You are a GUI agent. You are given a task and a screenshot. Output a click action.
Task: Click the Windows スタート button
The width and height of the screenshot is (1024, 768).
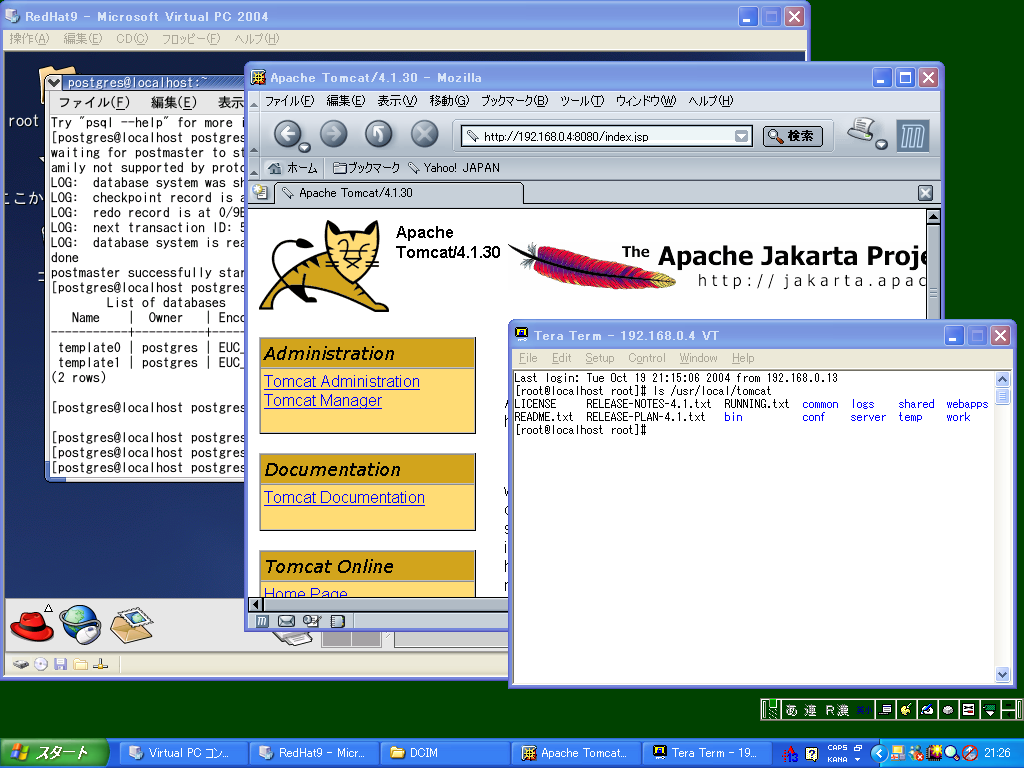click(54, 753)
